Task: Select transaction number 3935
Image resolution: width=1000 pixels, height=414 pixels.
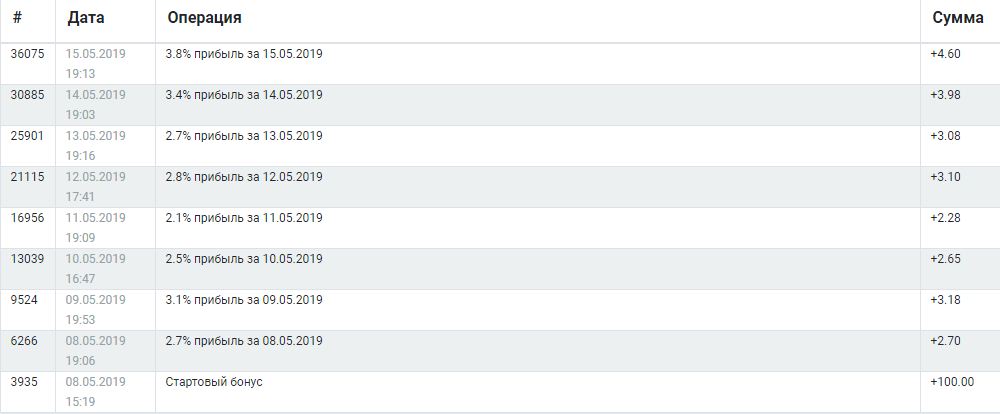Action: pyautogui.click(x=24, y=382)
